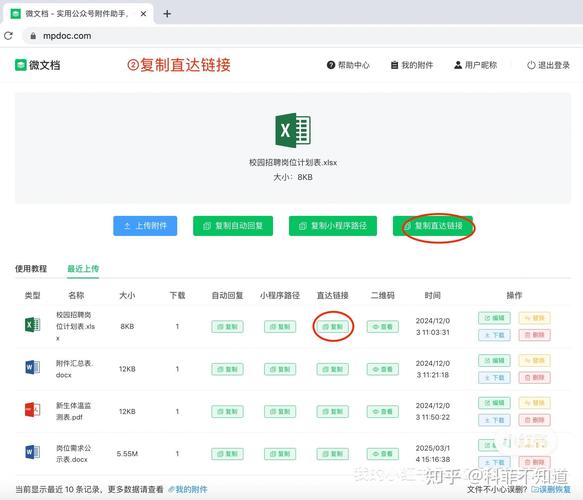
Task: Click the 操作 column header
Action: coord(514,295)
